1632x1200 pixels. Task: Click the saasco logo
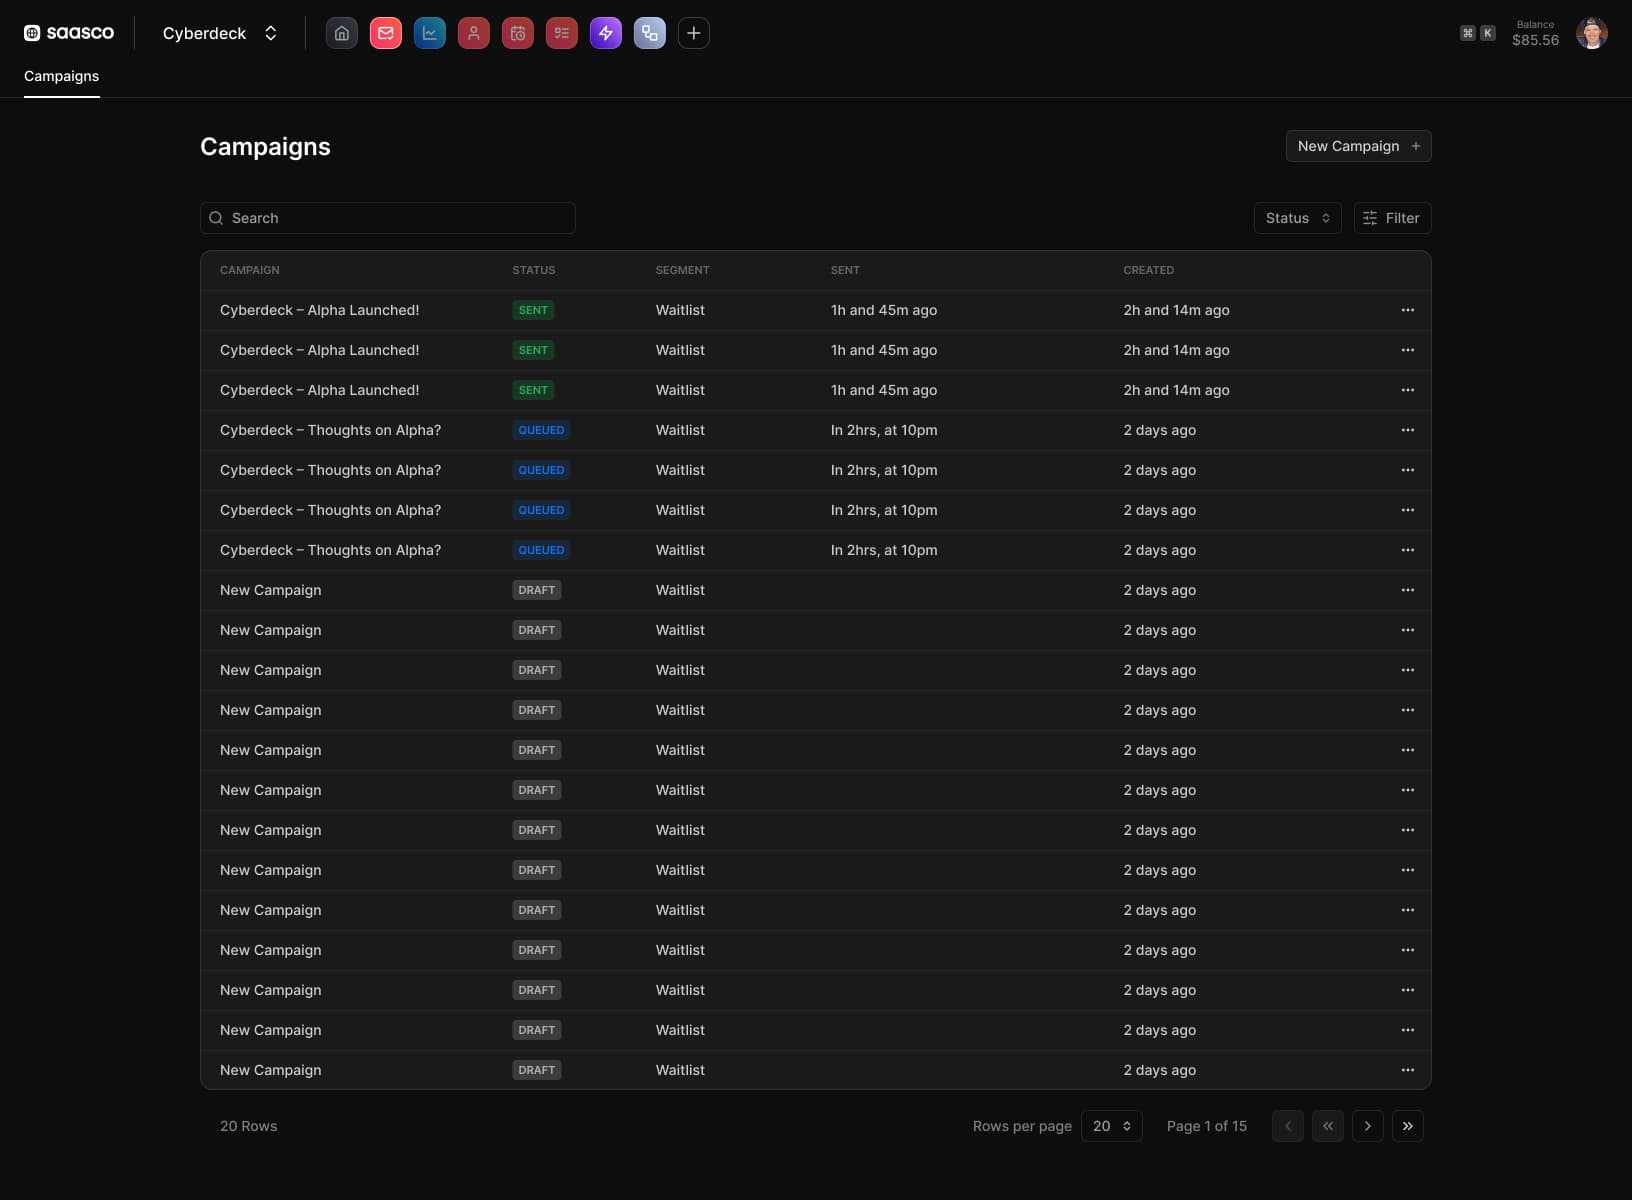[69, 33]
